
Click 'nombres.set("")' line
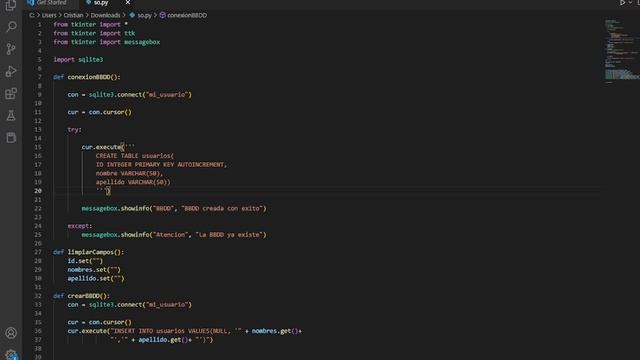click(x=94, y=269)
